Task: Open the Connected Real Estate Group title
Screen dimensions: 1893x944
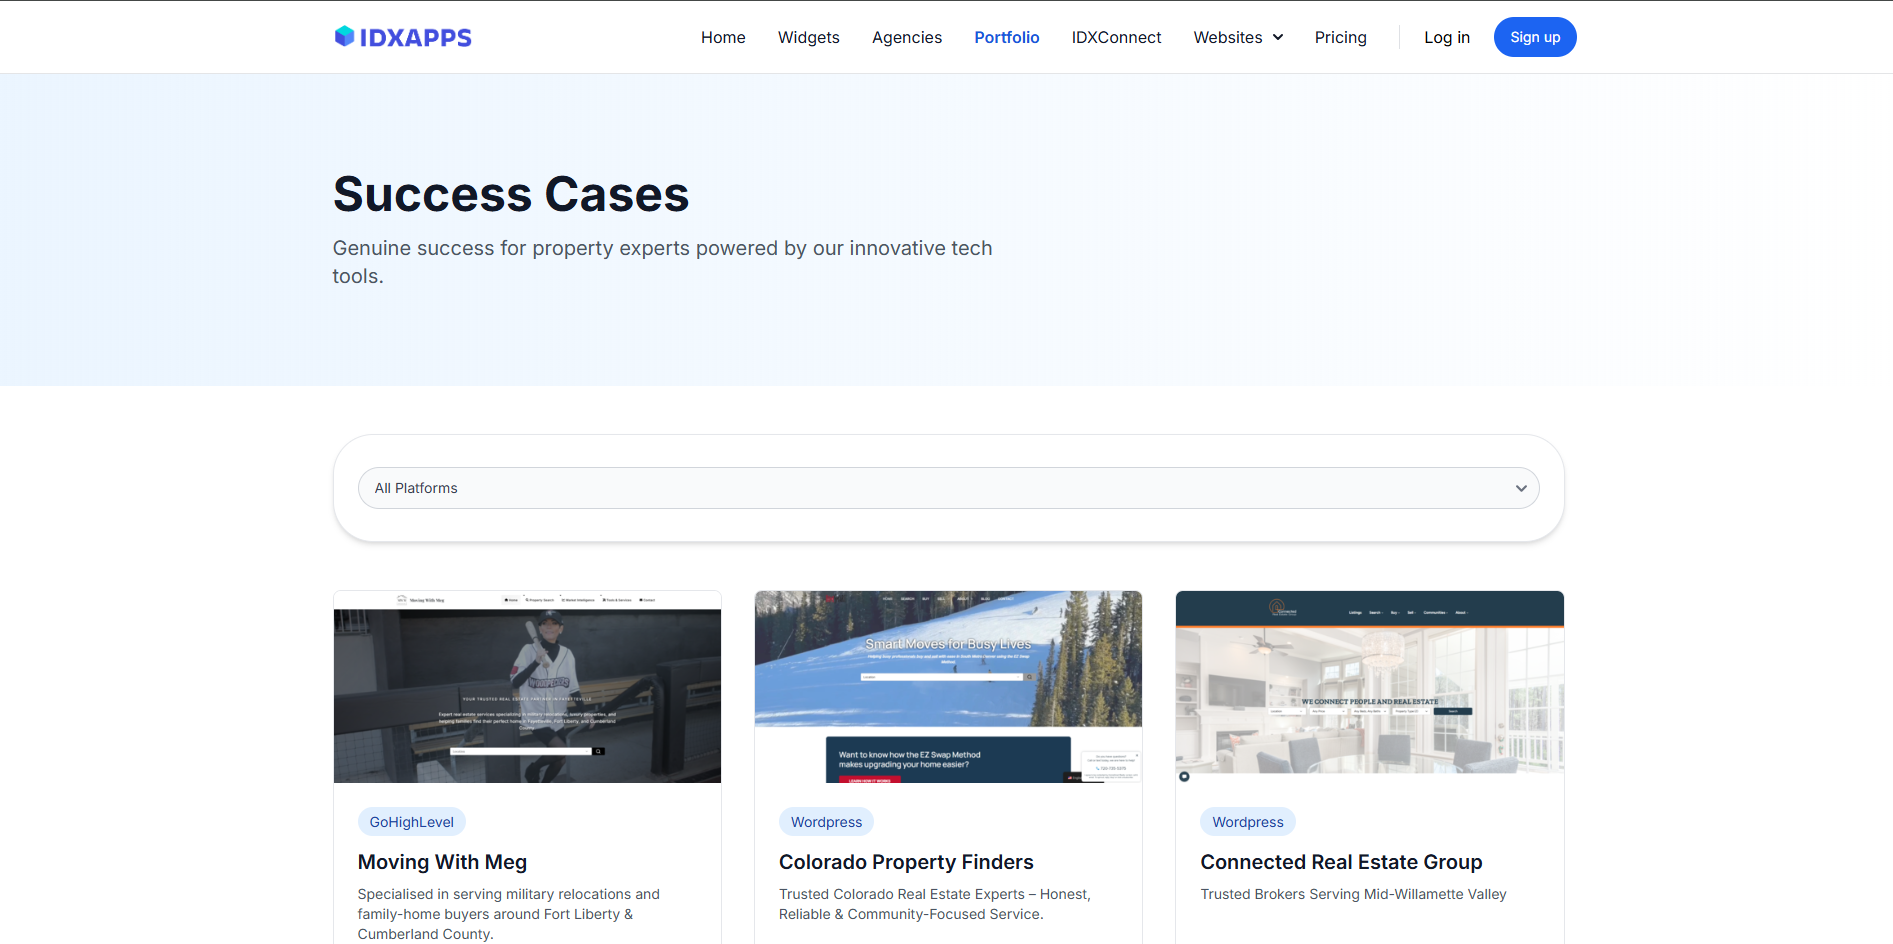Action: pos(1341,862)
